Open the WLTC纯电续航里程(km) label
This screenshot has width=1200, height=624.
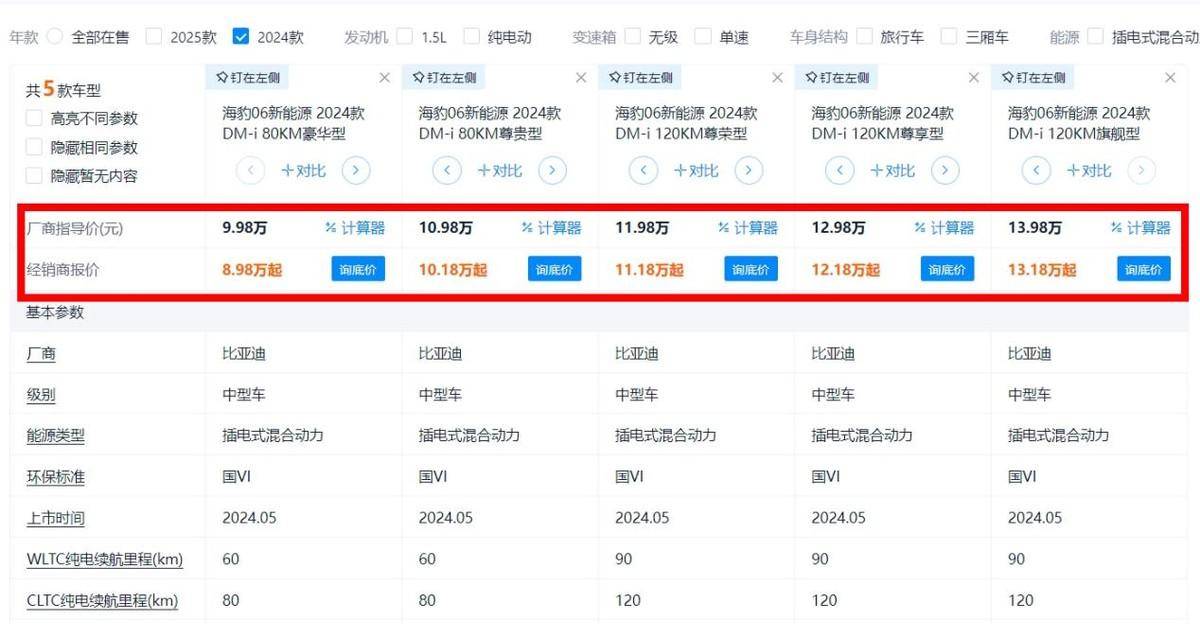(x=105, y=559)
